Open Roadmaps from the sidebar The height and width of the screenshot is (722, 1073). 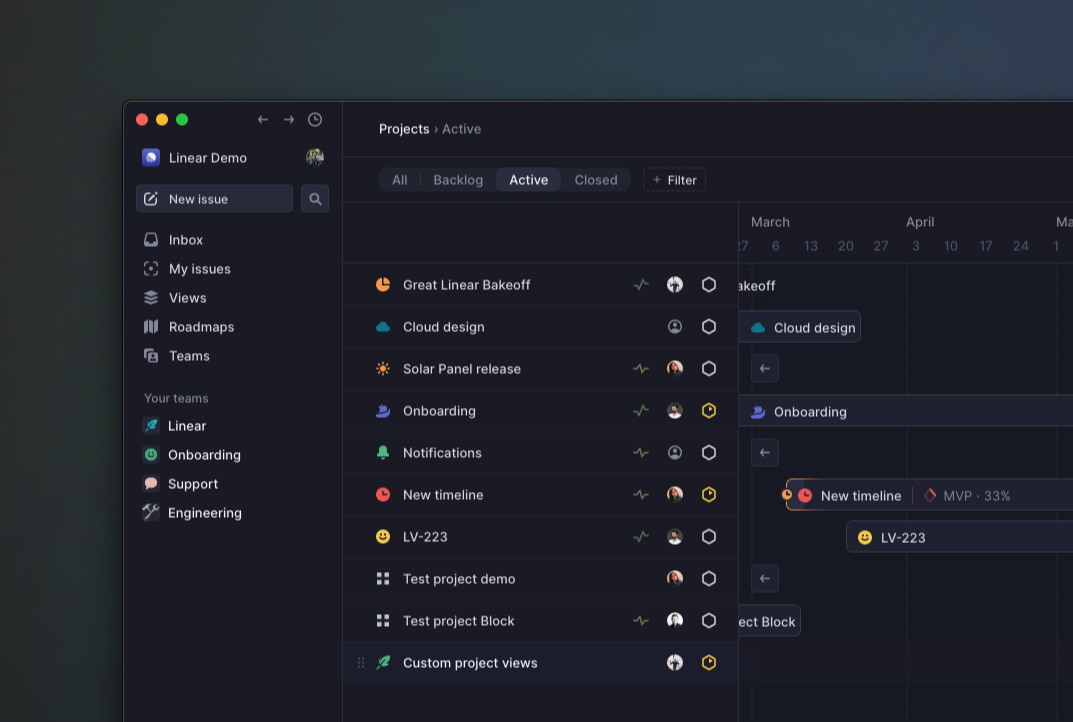pyautogui.click(x=201, y=327)
